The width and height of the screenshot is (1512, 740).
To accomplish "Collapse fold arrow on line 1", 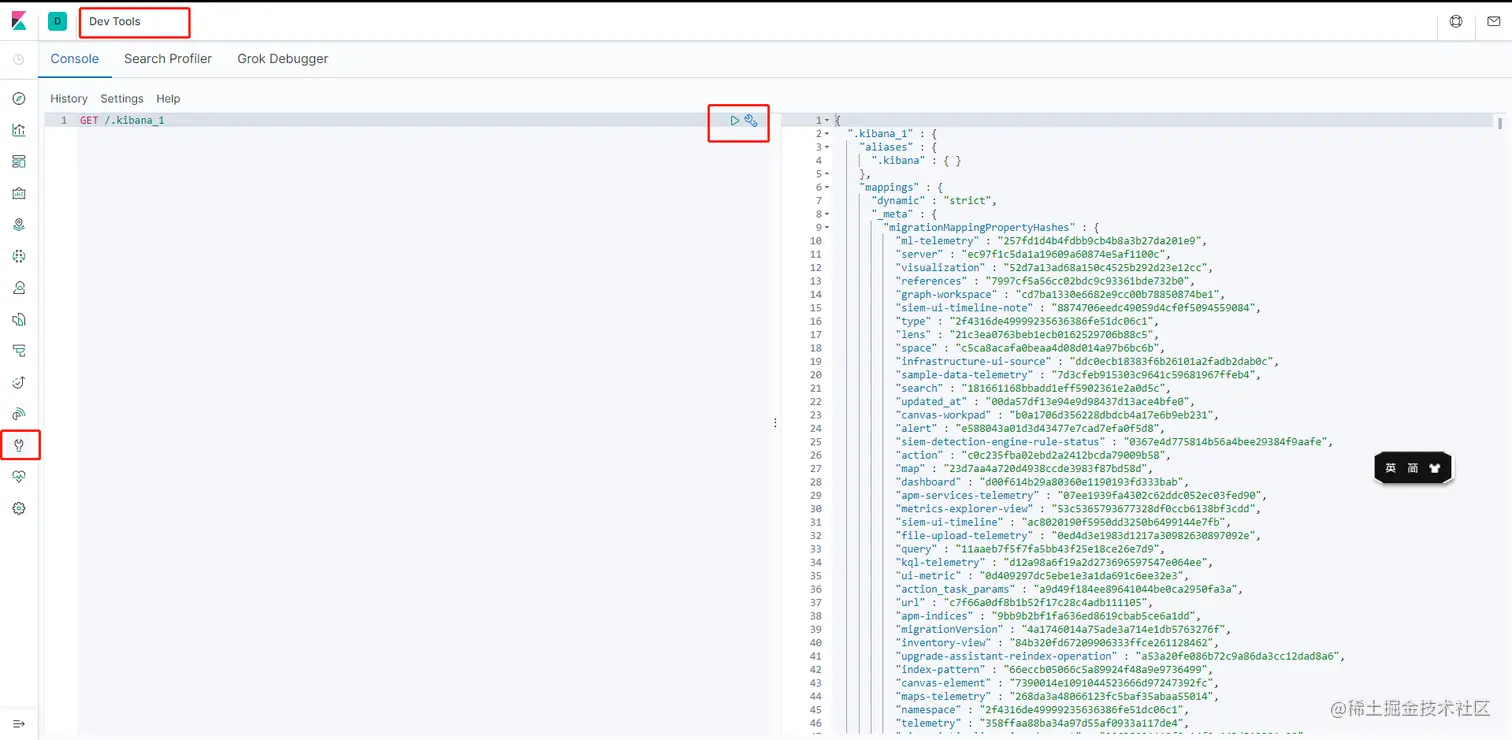I will [x=827, y=120].
